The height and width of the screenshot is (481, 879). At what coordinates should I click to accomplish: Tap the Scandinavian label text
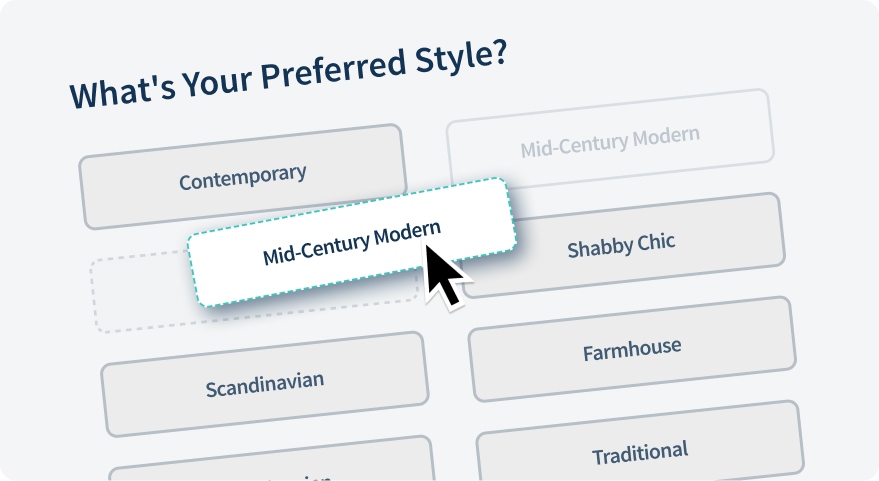point(265,384)
